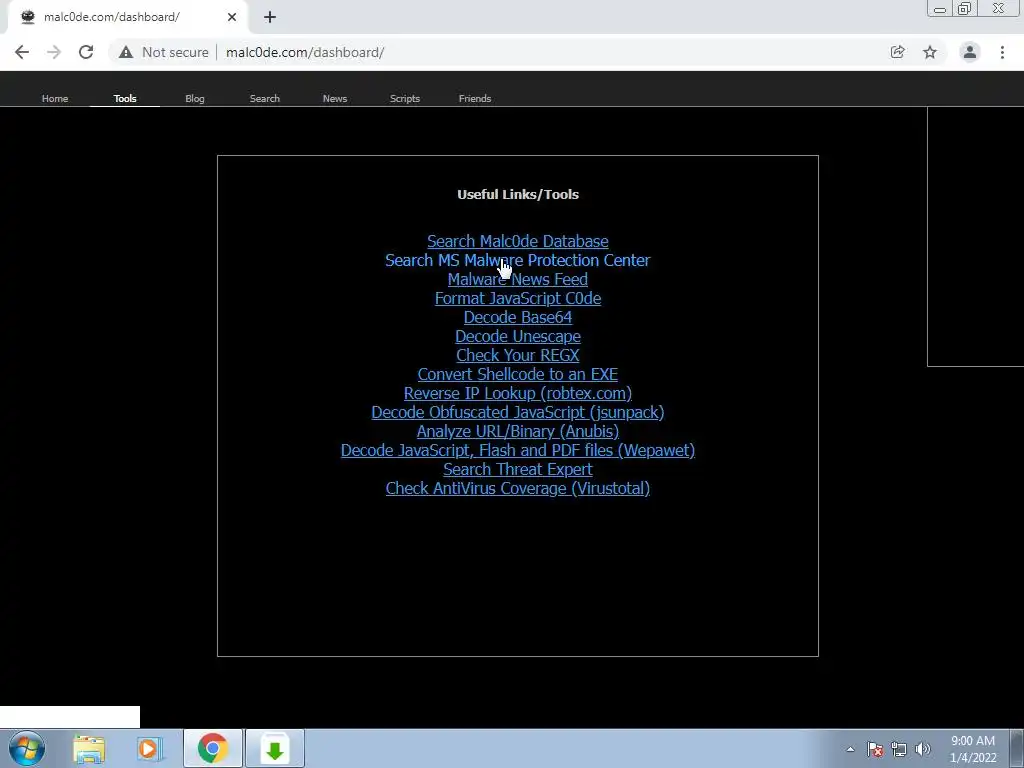This screenshot has height=768, width=1024.
Task: Open Format JavaScript C0de link
Action: (518, 298)
